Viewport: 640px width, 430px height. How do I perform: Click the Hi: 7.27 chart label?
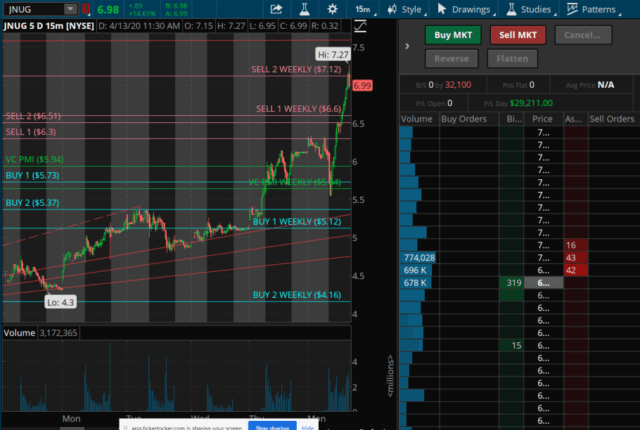click(333, 54)
